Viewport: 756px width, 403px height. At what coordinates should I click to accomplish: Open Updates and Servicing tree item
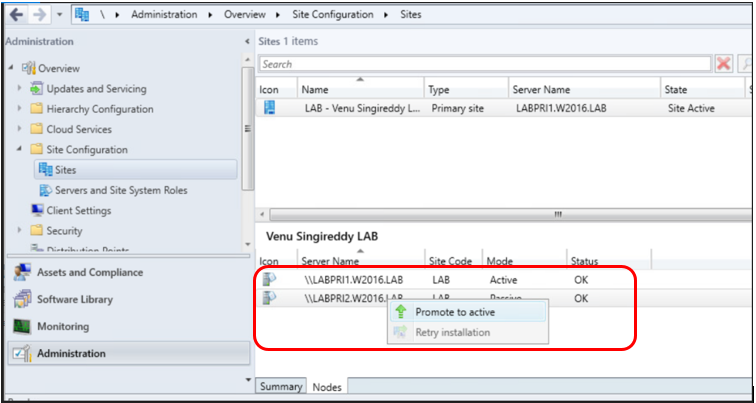coord(96,89)
